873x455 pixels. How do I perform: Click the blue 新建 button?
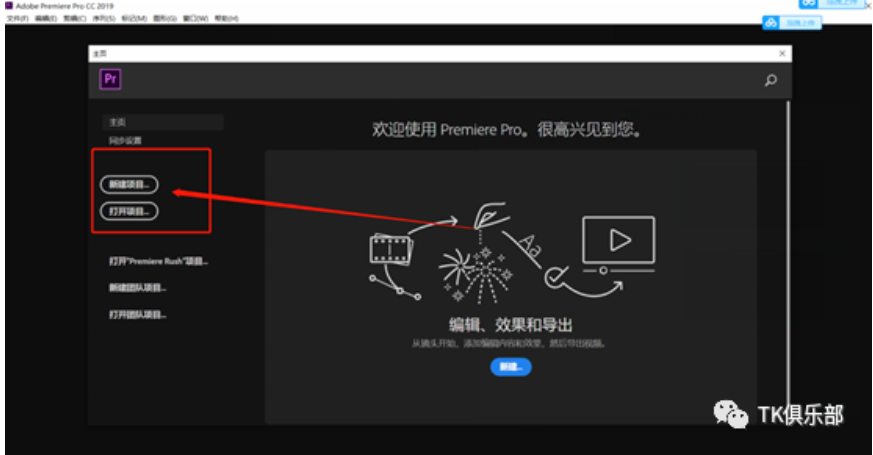511,366
